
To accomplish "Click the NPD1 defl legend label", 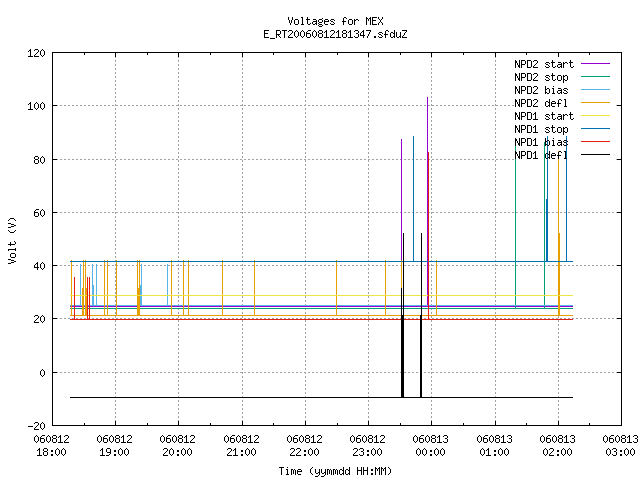I will coord(541,155).
